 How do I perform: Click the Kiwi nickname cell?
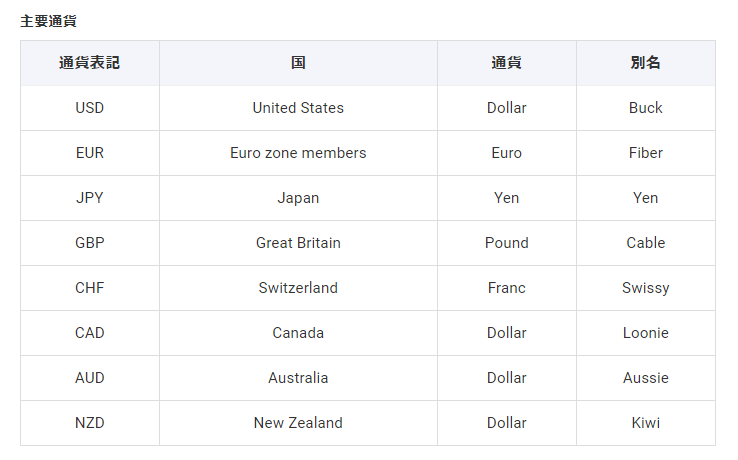click(646, 423)
